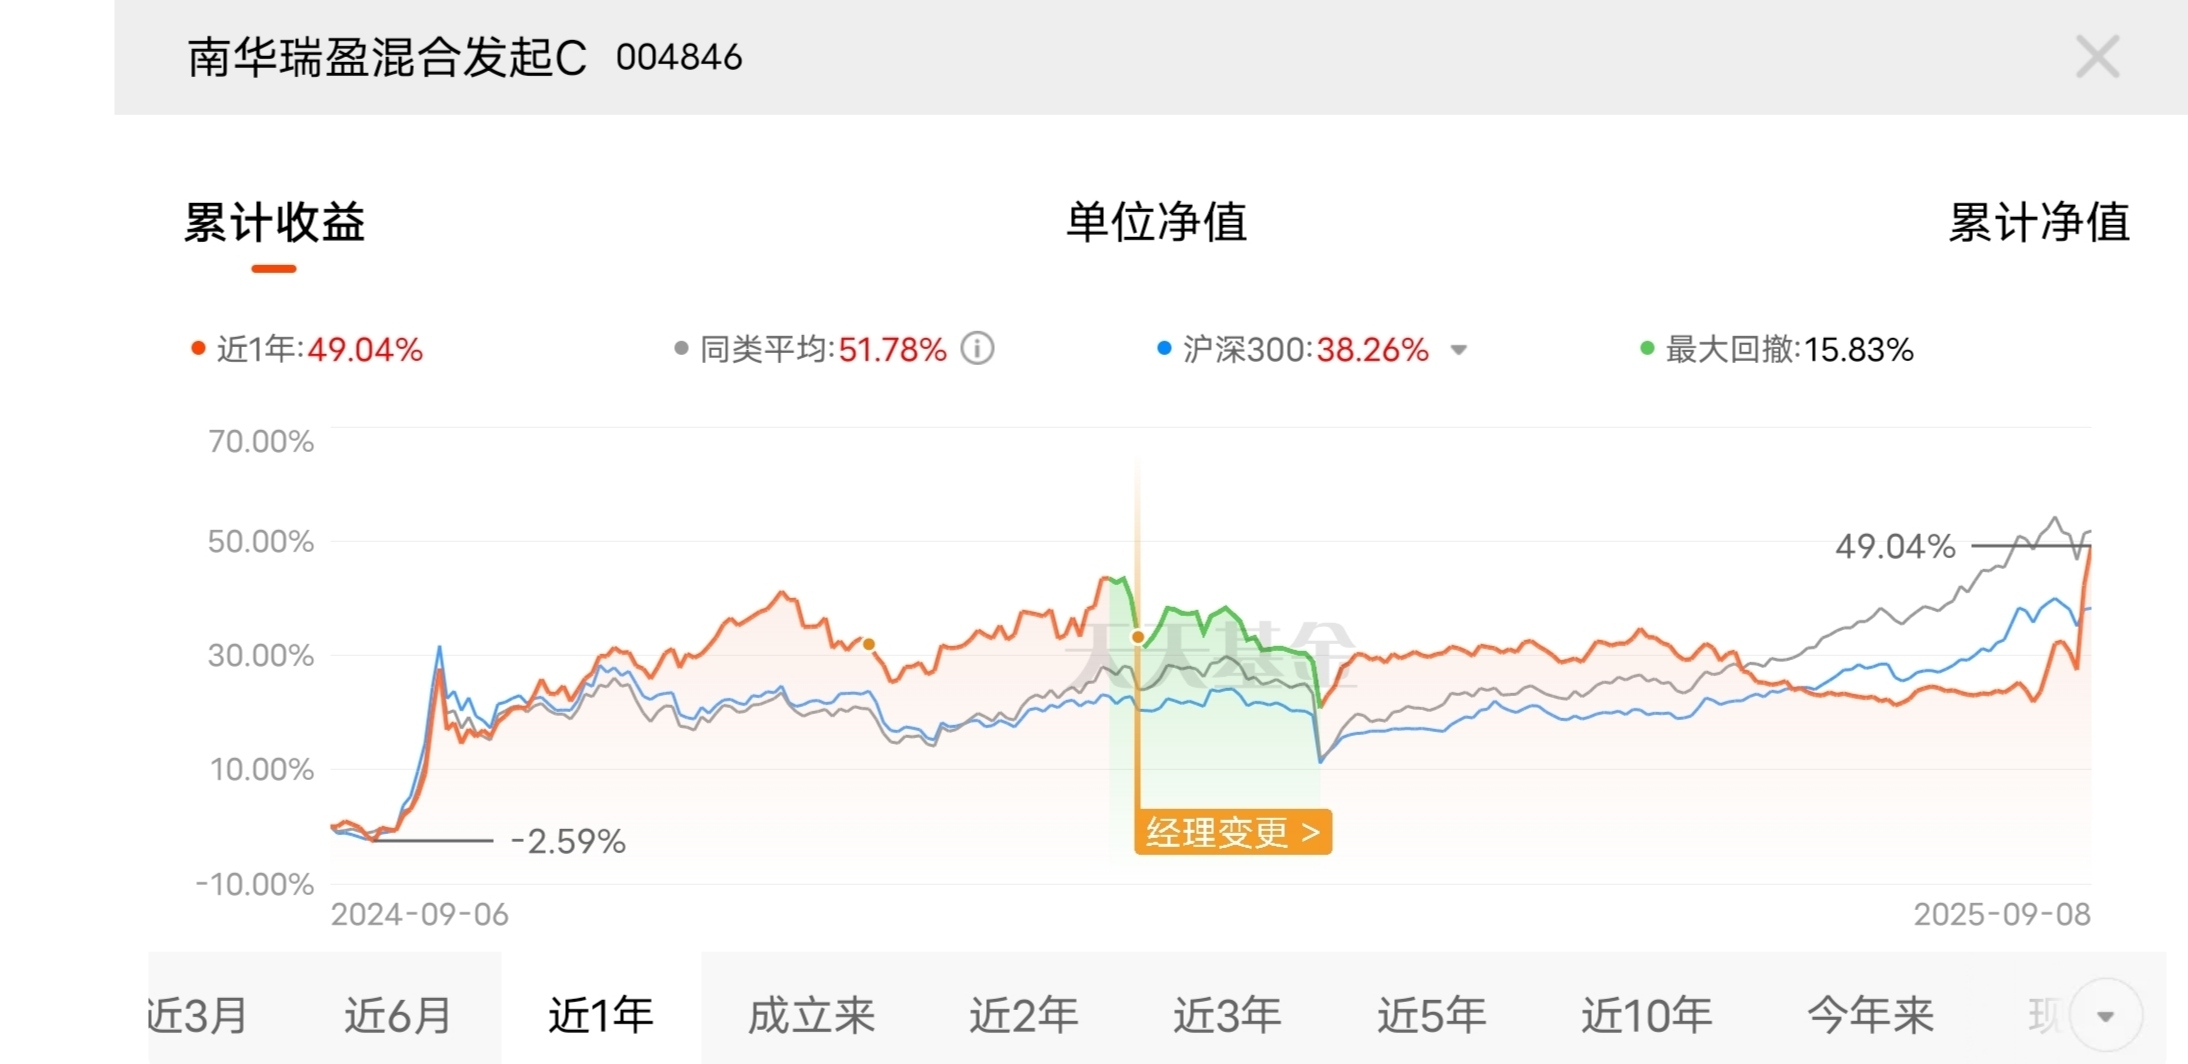The width and height of the screenshot is (2188, 1064).
Task: Select the 近3月 time range
Action: point(197,1015)
